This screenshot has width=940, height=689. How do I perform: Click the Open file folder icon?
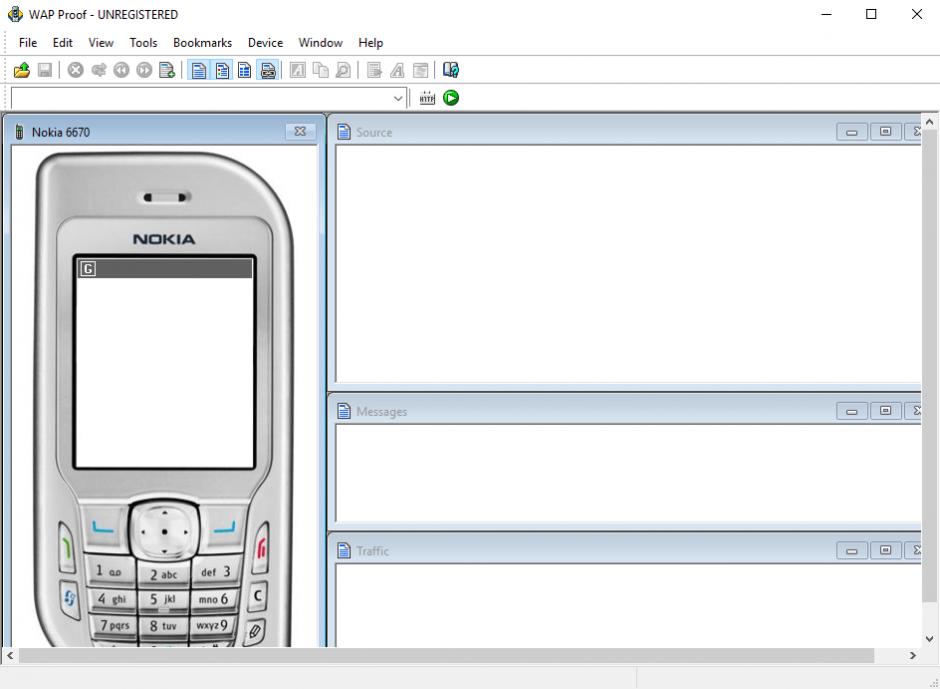(22, 70)
